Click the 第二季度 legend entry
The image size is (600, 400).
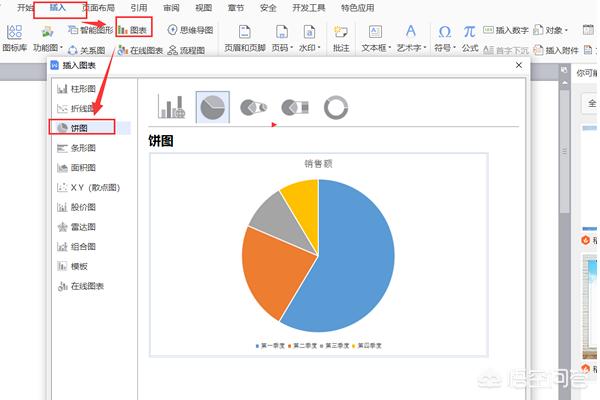[x=302, y=346]
